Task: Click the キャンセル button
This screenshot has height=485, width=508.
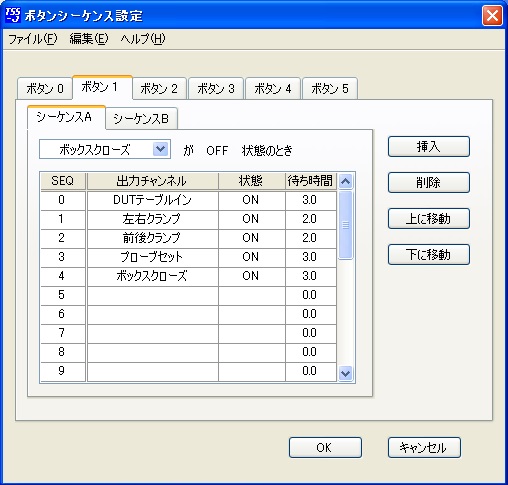Action: [424, 447]
